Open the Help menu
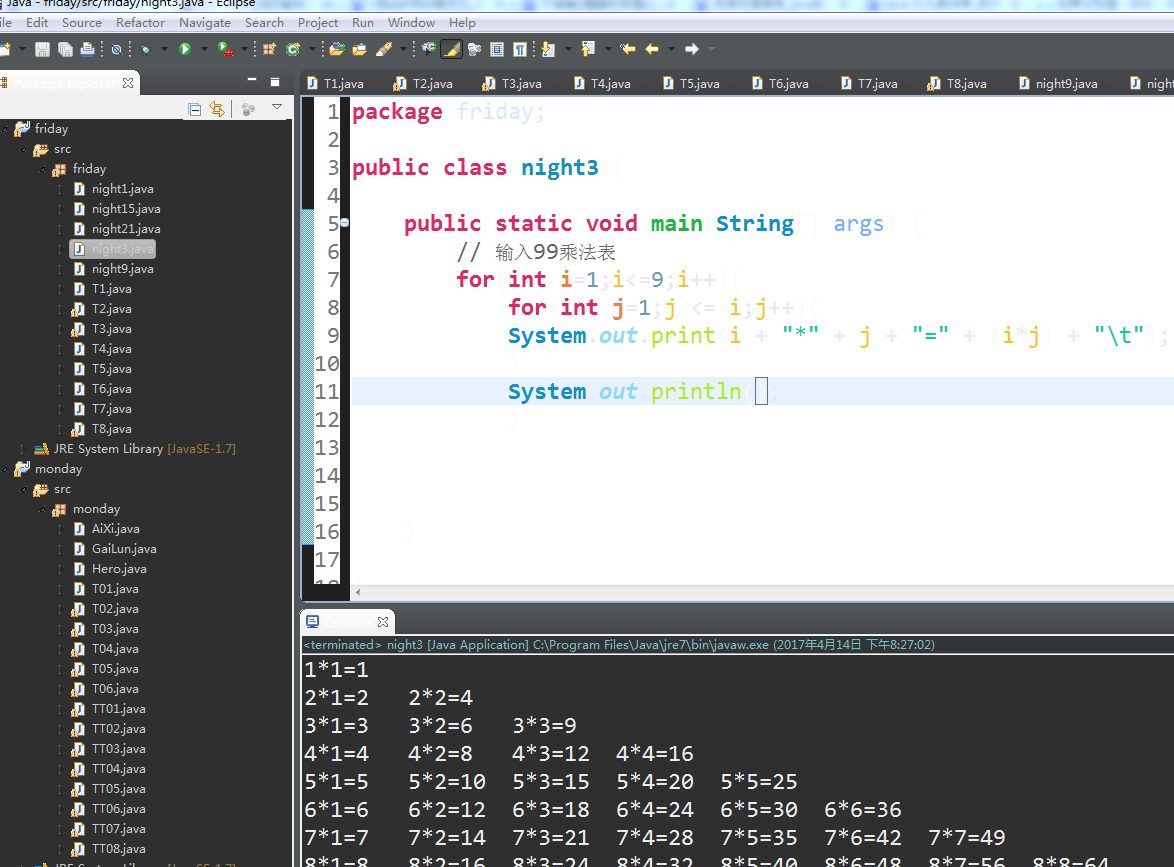 (462, 22)
